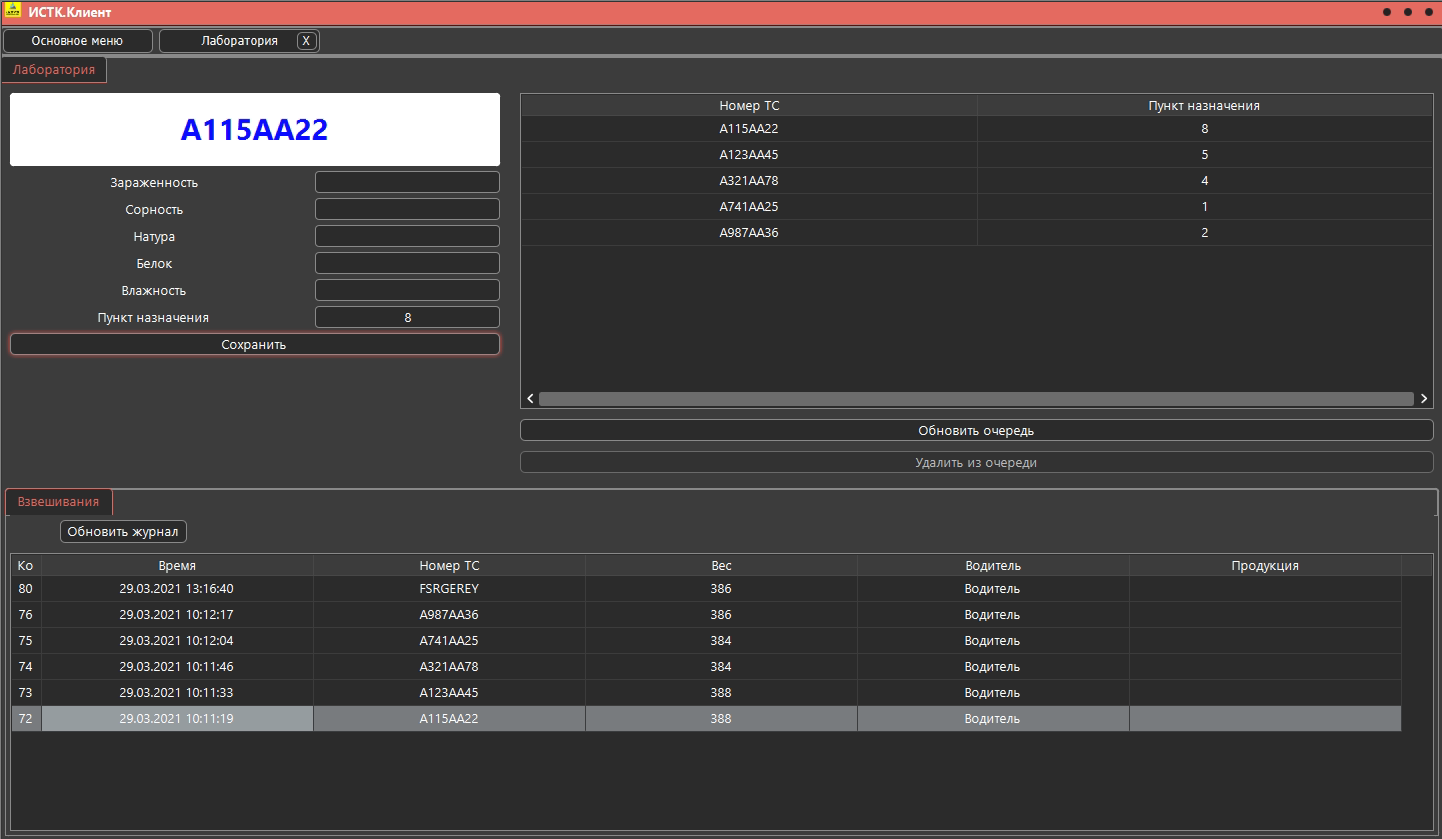Select queue row A987AA36
The height and width of the screenshot is (839, 1442).
click(x=976, y=233)
